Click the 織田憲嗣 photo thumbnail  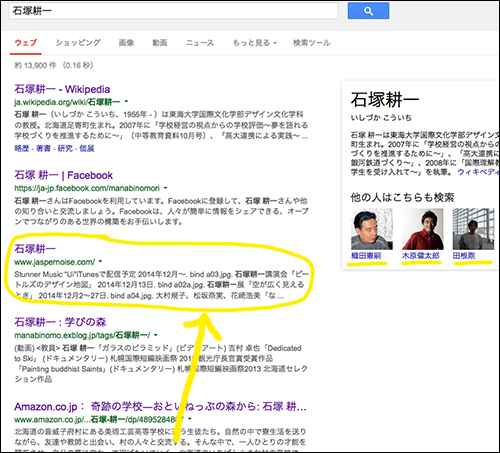coord(372,229)
